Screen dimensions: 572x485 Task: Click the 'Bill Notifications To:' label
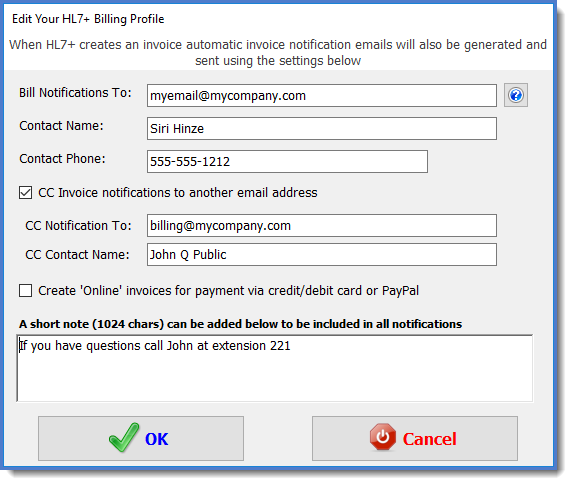tap(75, 93)
